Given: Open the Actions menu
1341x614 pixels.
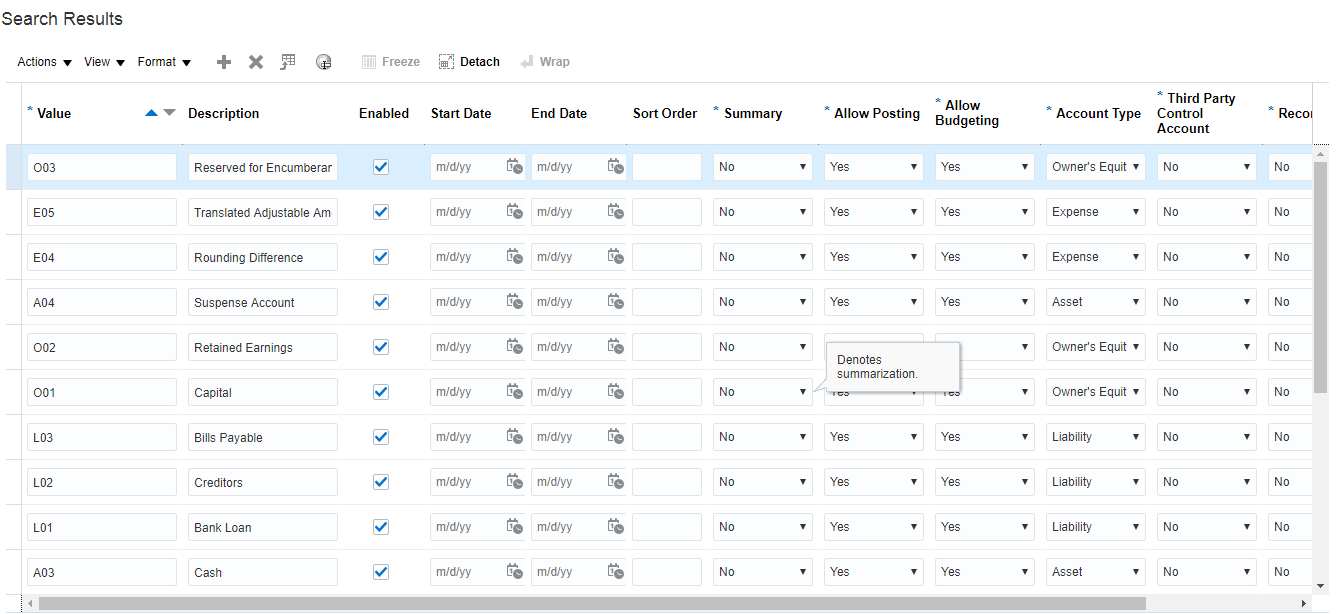Looking at the screenshot, I should 45,62.
